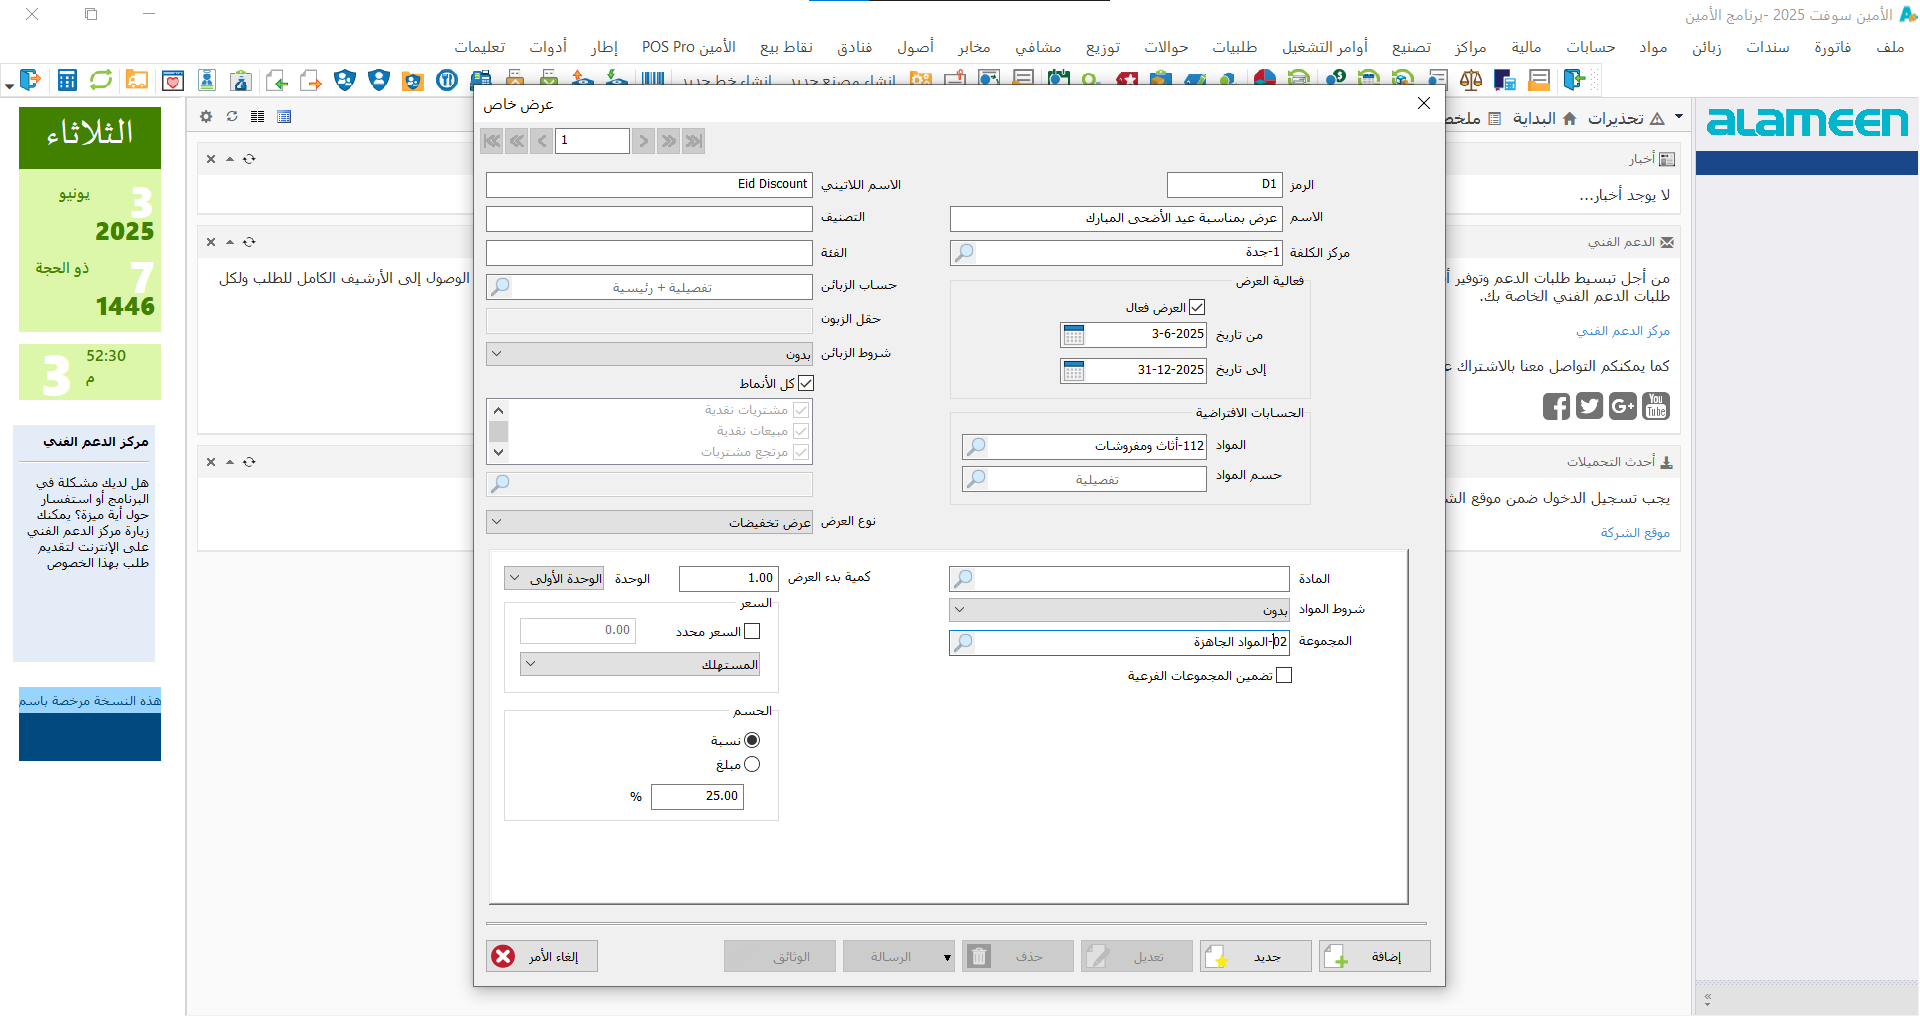
Task: Click the 'إضافة' button
Action: click(x=1374, y=957)
